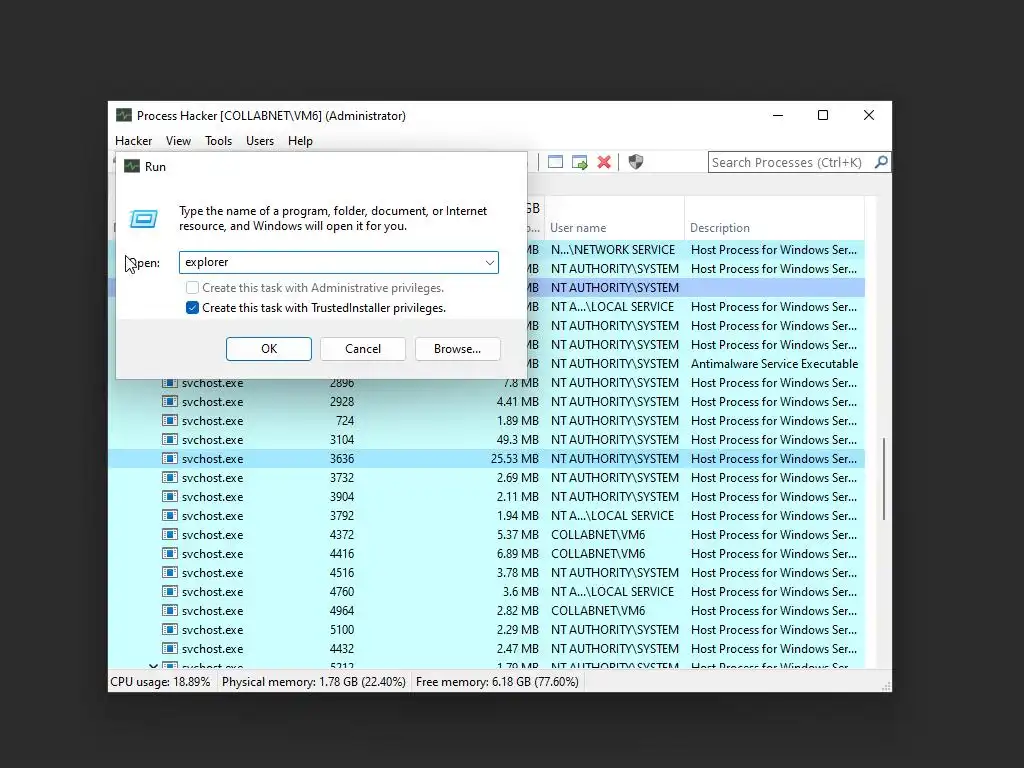
Task: Click the icon of svchost.exe PID 3732
Action: point(170,477)
